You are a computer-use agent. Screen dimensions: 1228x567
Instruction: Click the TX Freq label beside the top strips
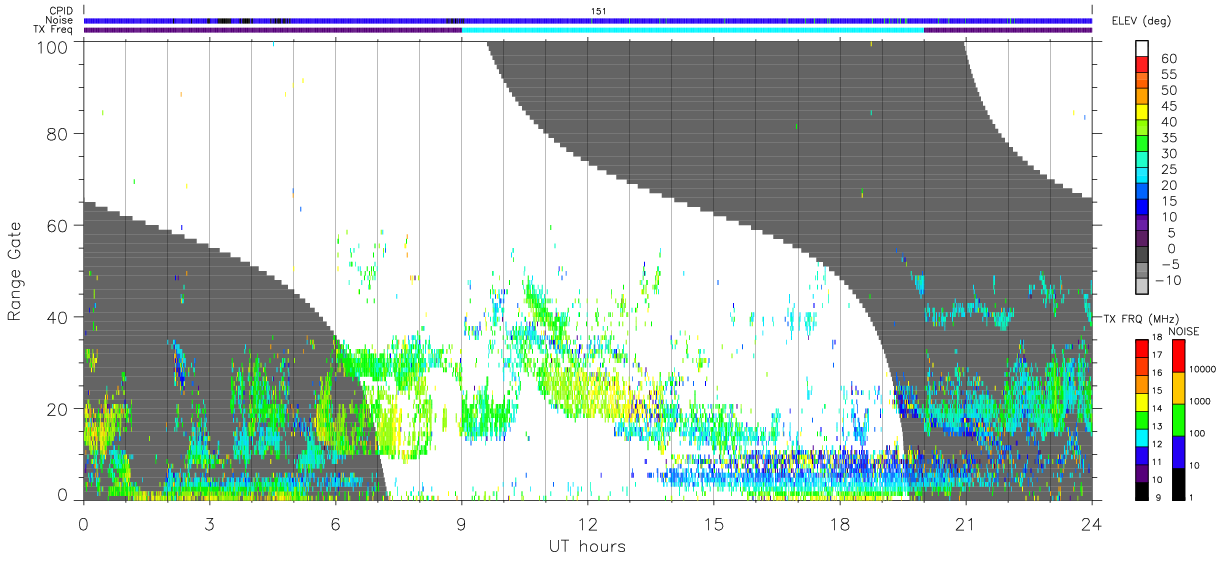point(55,30)
